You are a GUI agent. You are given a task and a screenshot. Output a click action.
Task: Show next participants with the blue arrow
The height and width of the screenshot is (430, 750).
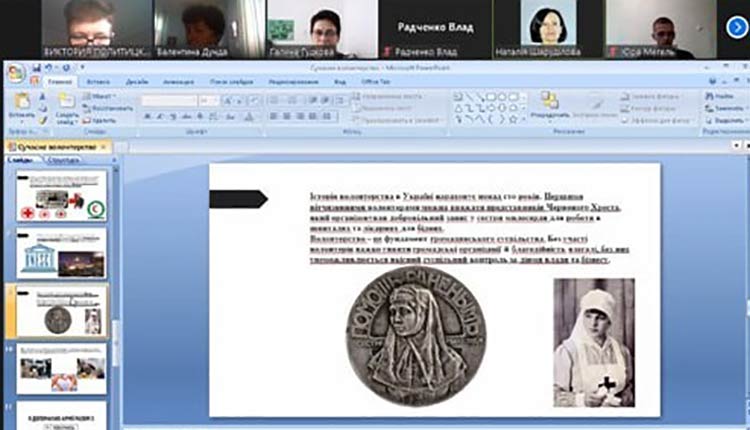pos(736,27)
